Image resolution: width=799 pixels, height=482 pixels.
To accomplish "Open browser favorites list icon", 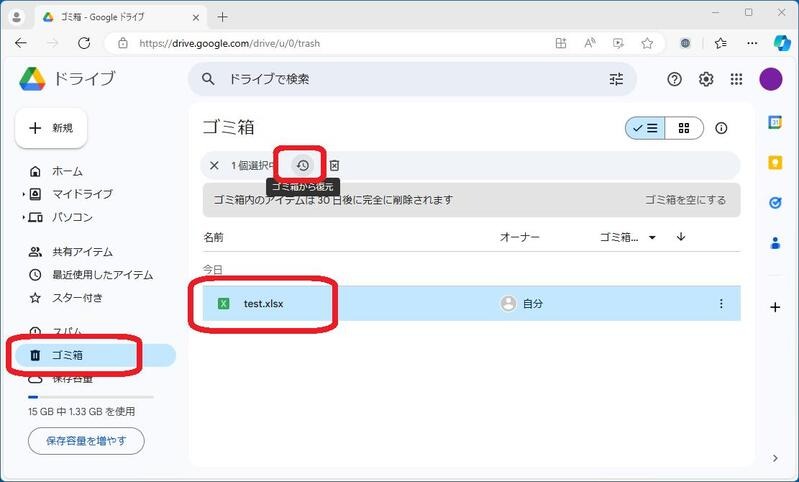I will click(x=721, y=43).
